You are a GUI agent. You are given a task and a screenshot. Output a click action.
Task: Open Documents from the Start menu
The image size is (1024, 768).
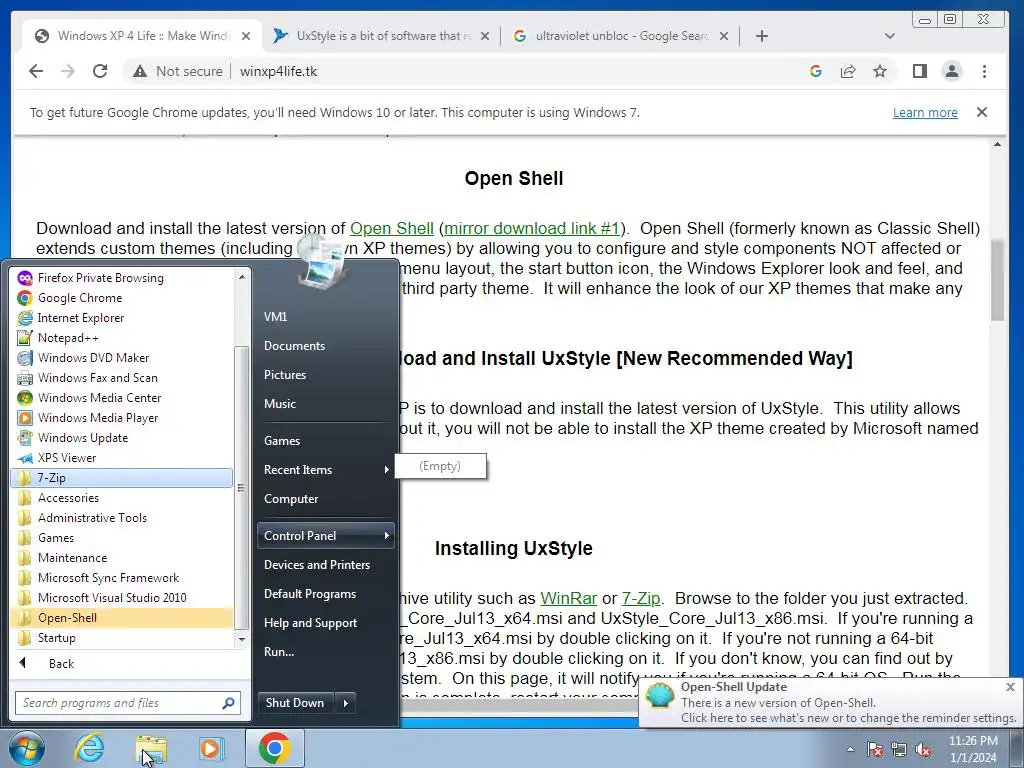pos(325,346)
